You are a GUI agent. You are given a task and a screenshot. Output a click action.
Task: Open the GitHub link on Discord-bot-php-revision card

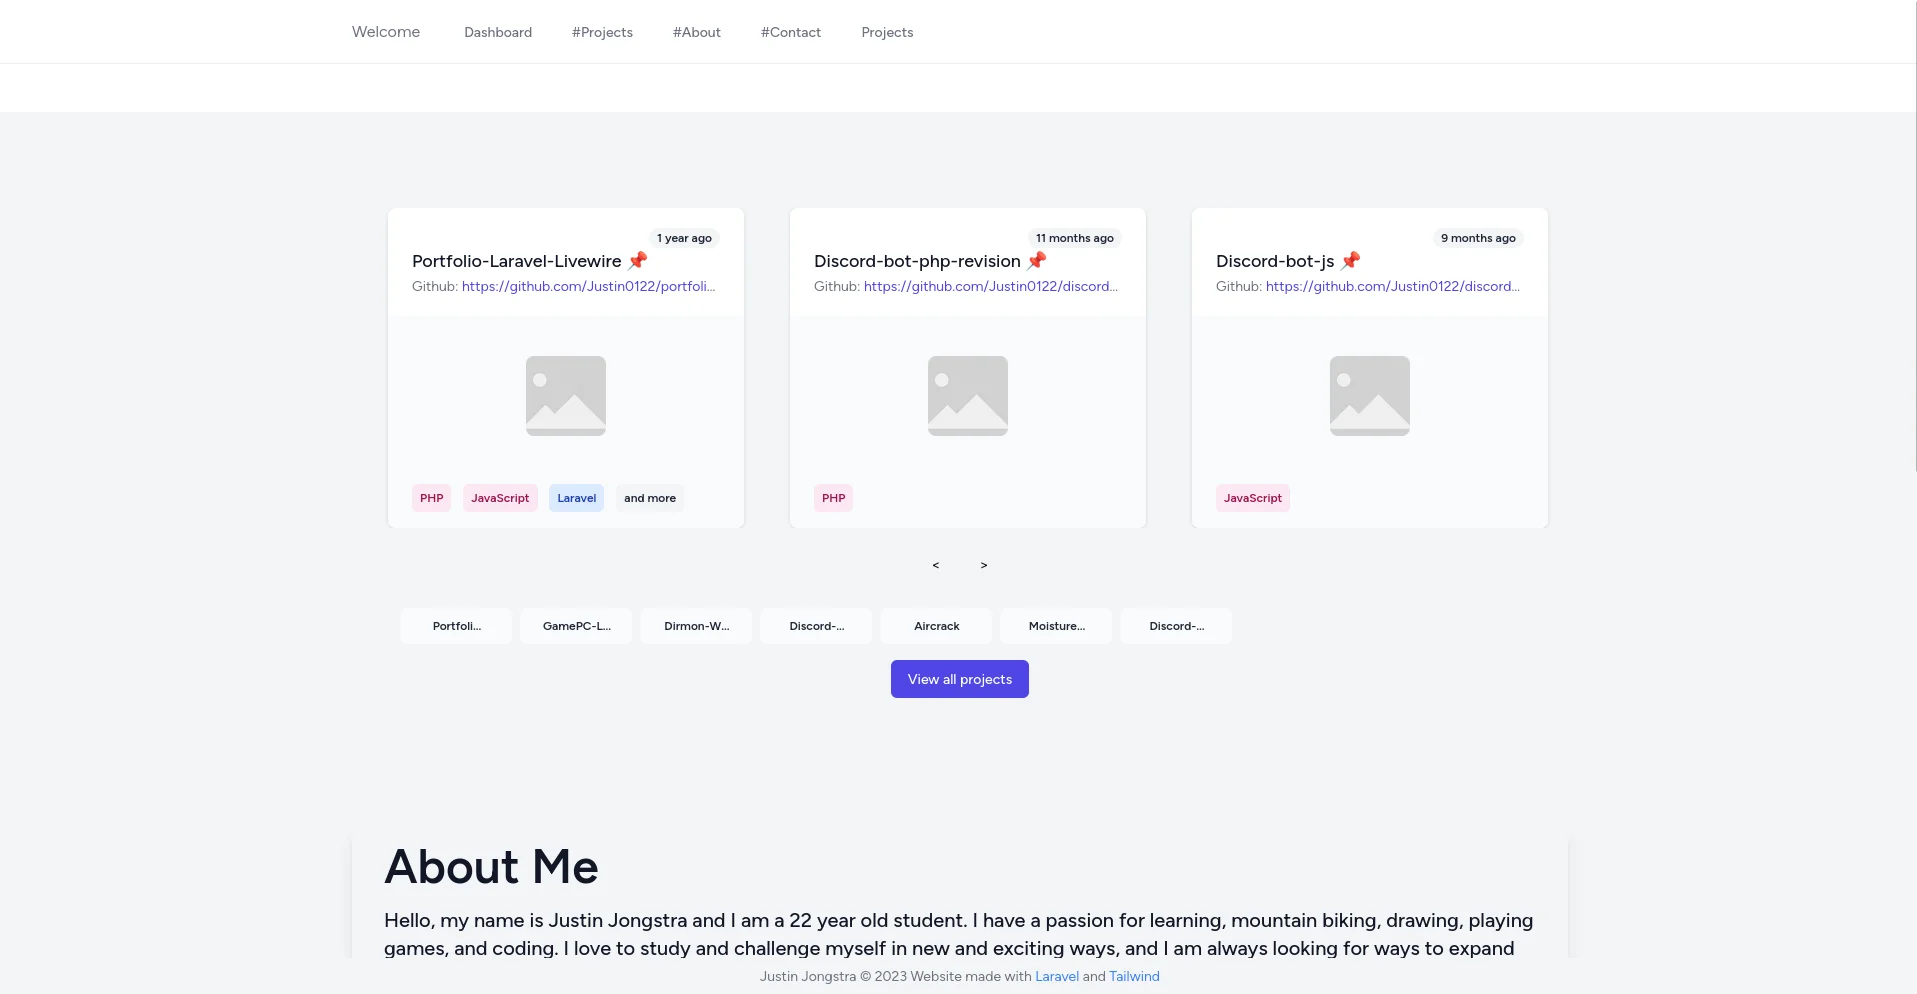[990, 286]
